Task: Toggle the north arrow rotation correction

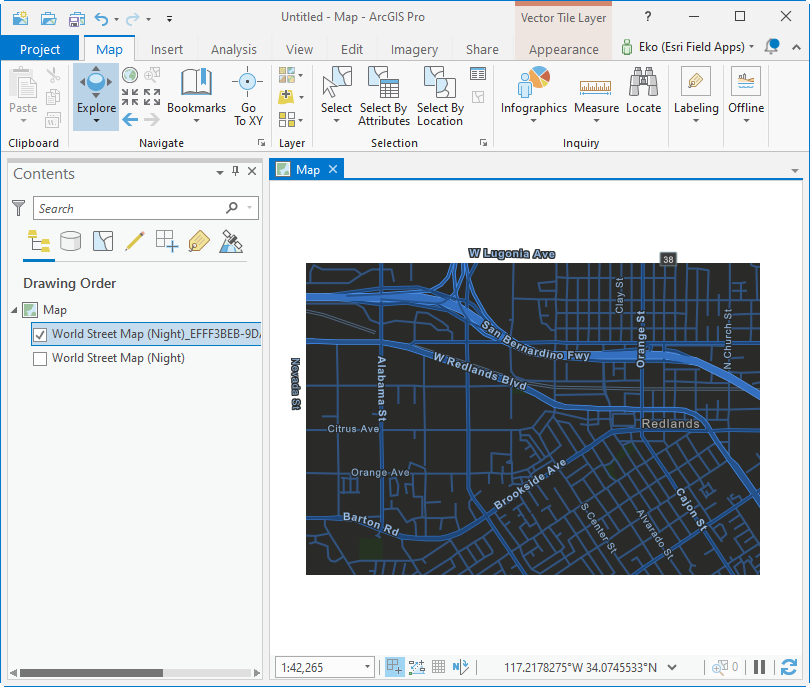Action: click(x=460, y=667)
